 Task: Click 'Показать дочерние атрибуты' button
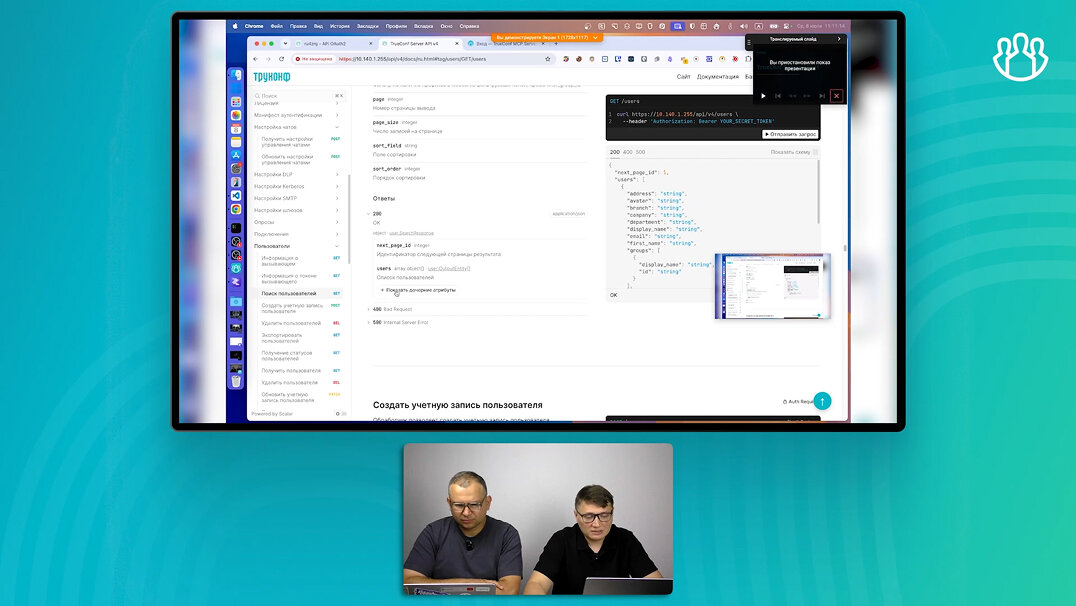[x=418, y=290]
